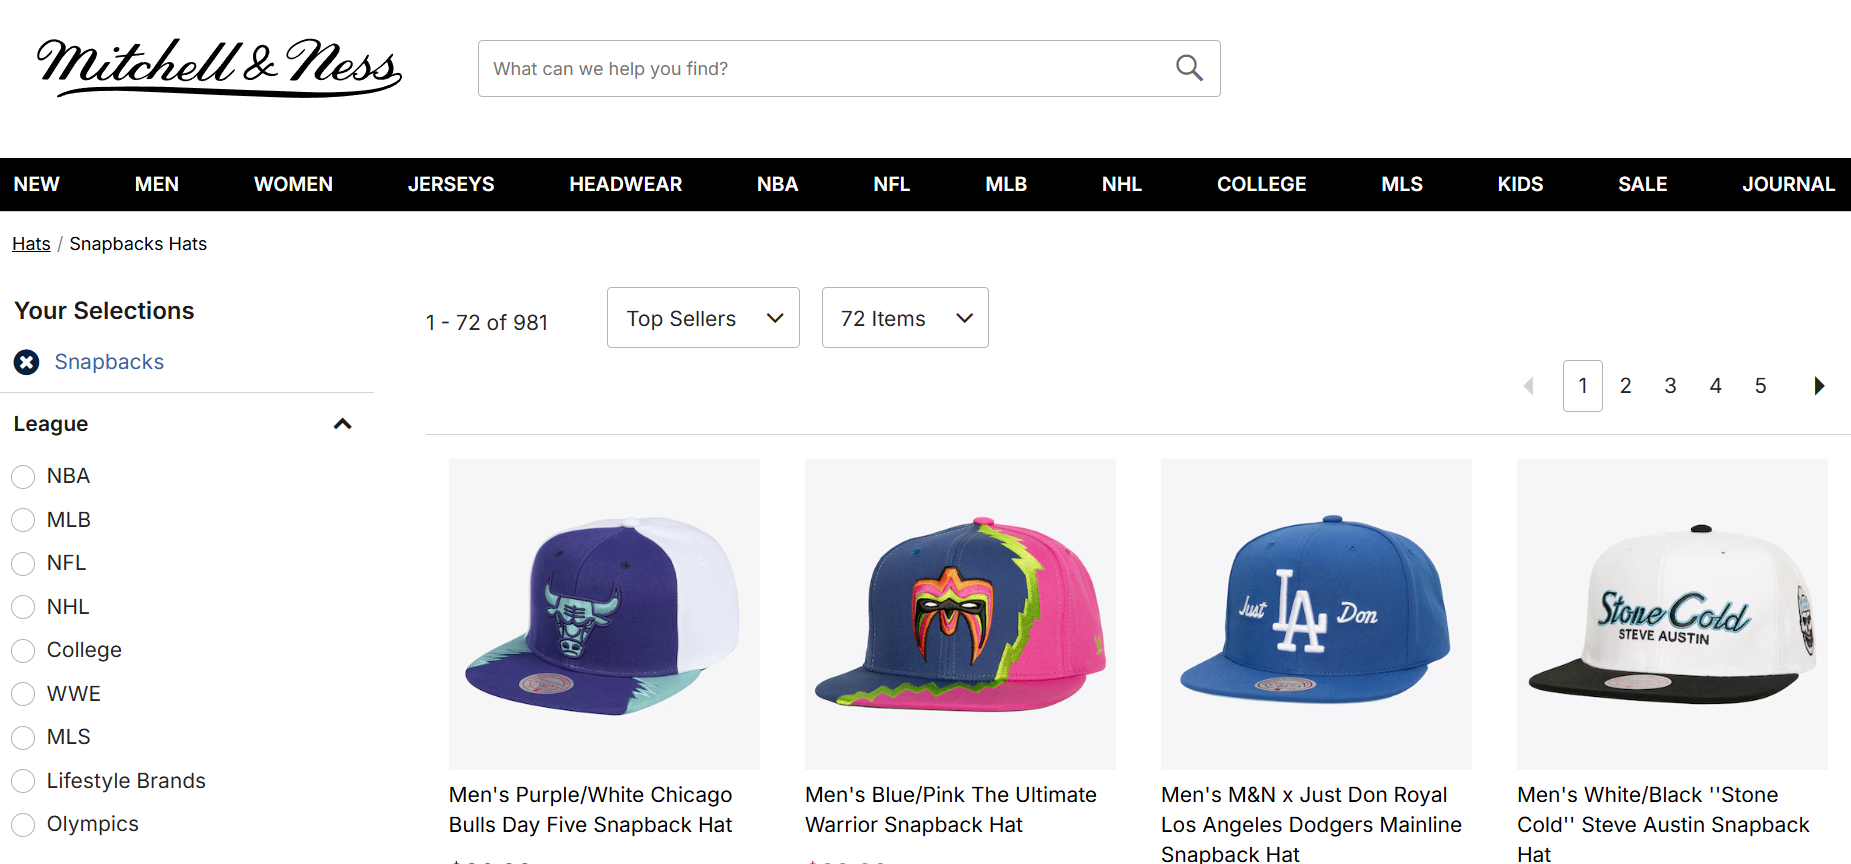Screen dimensions: 1851x864
Task: Open the NFL navigation menu
Action: [892, 184]
